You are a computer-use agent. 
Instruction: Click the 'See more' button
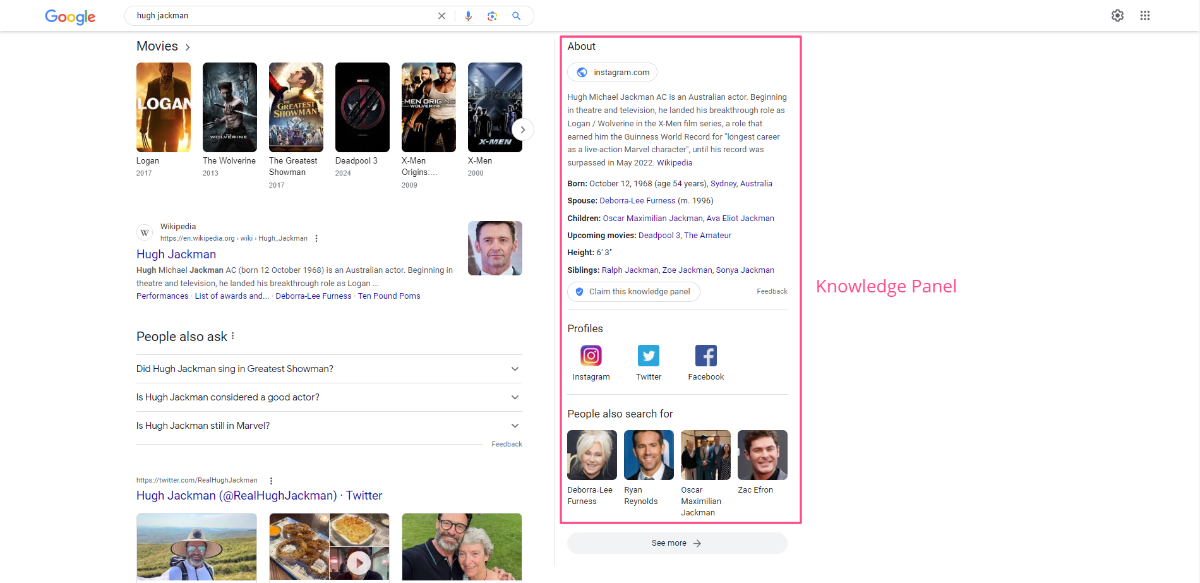click(x=677, y=543)
